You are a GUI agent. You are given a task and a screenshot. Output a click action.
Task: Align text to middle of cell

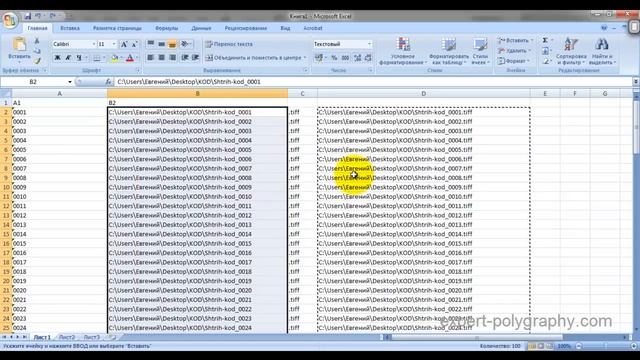point(162,44)
